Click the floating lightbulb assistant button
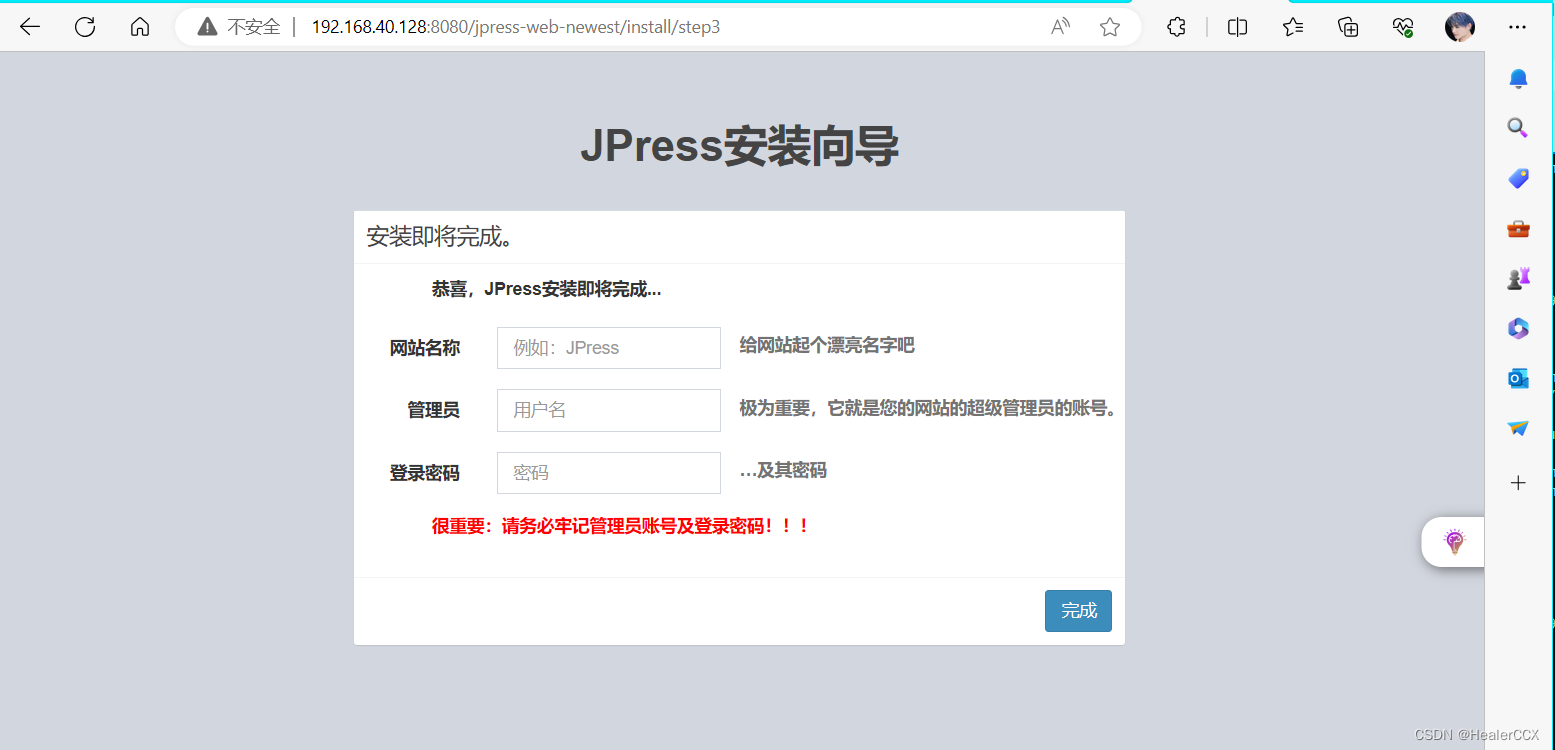 point(1455,542)
